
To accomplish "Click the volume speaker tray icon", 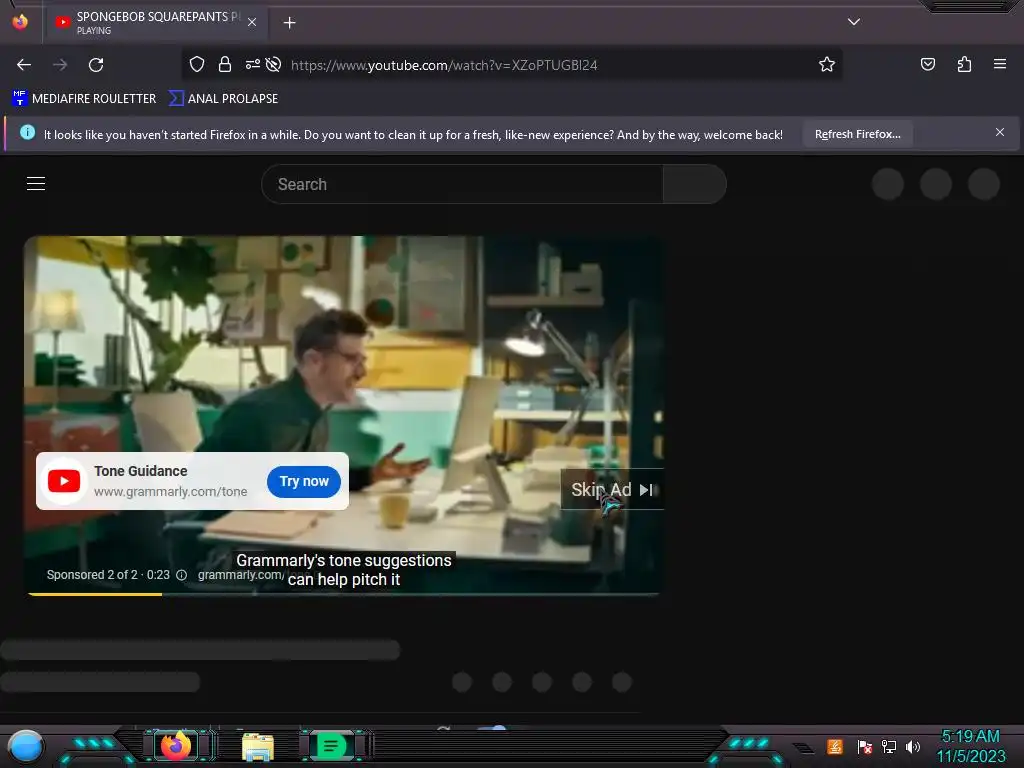I will [x=912, y=746].
